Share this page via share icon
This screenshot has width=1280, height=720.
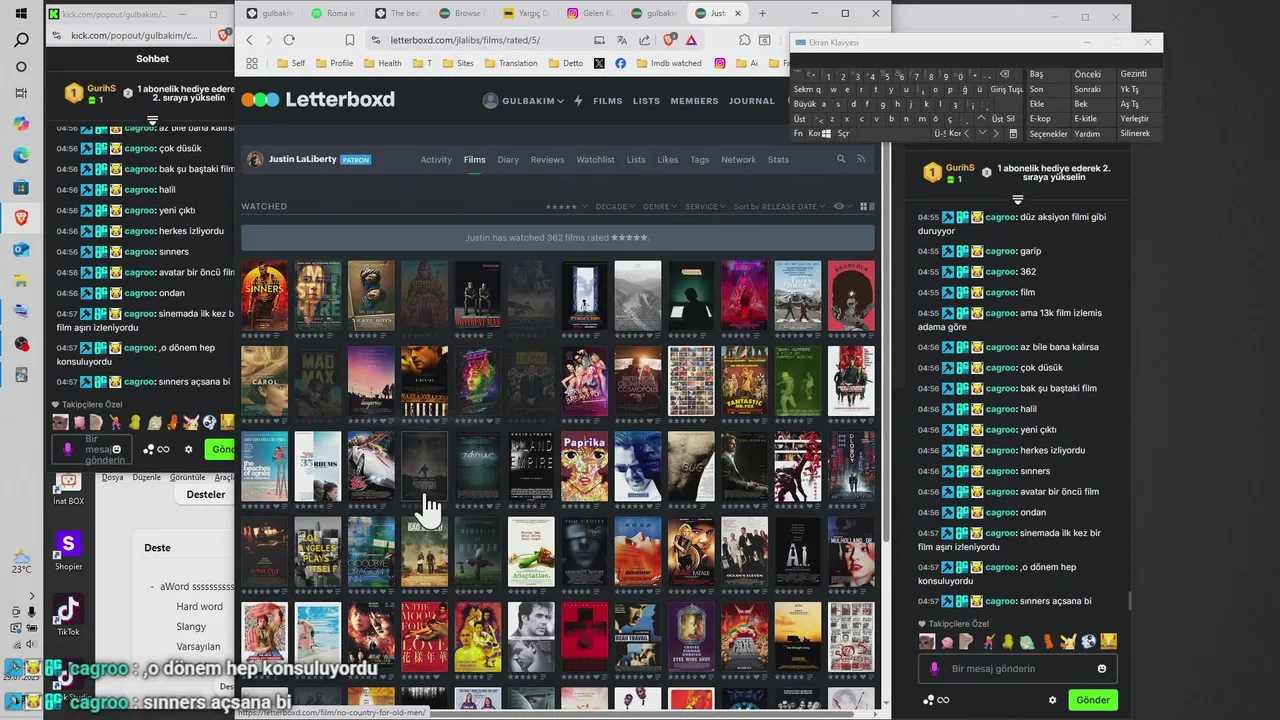(x=645, y=40)
